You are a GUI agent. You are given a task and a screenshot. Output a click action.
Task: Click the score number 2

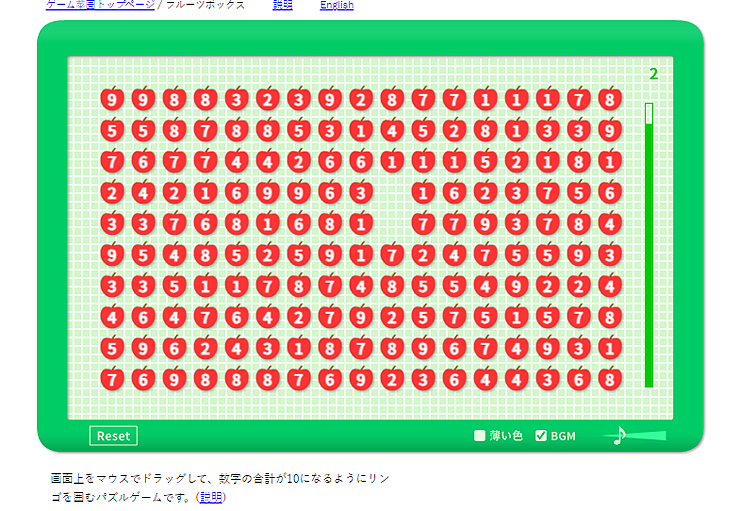653,74
